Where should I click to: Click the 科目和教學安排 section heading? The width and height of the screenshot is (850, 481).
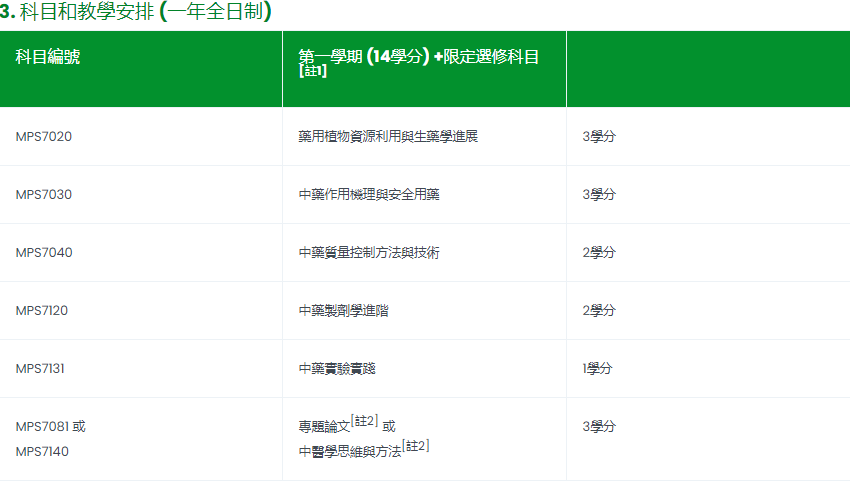click(x=135, y=12)
